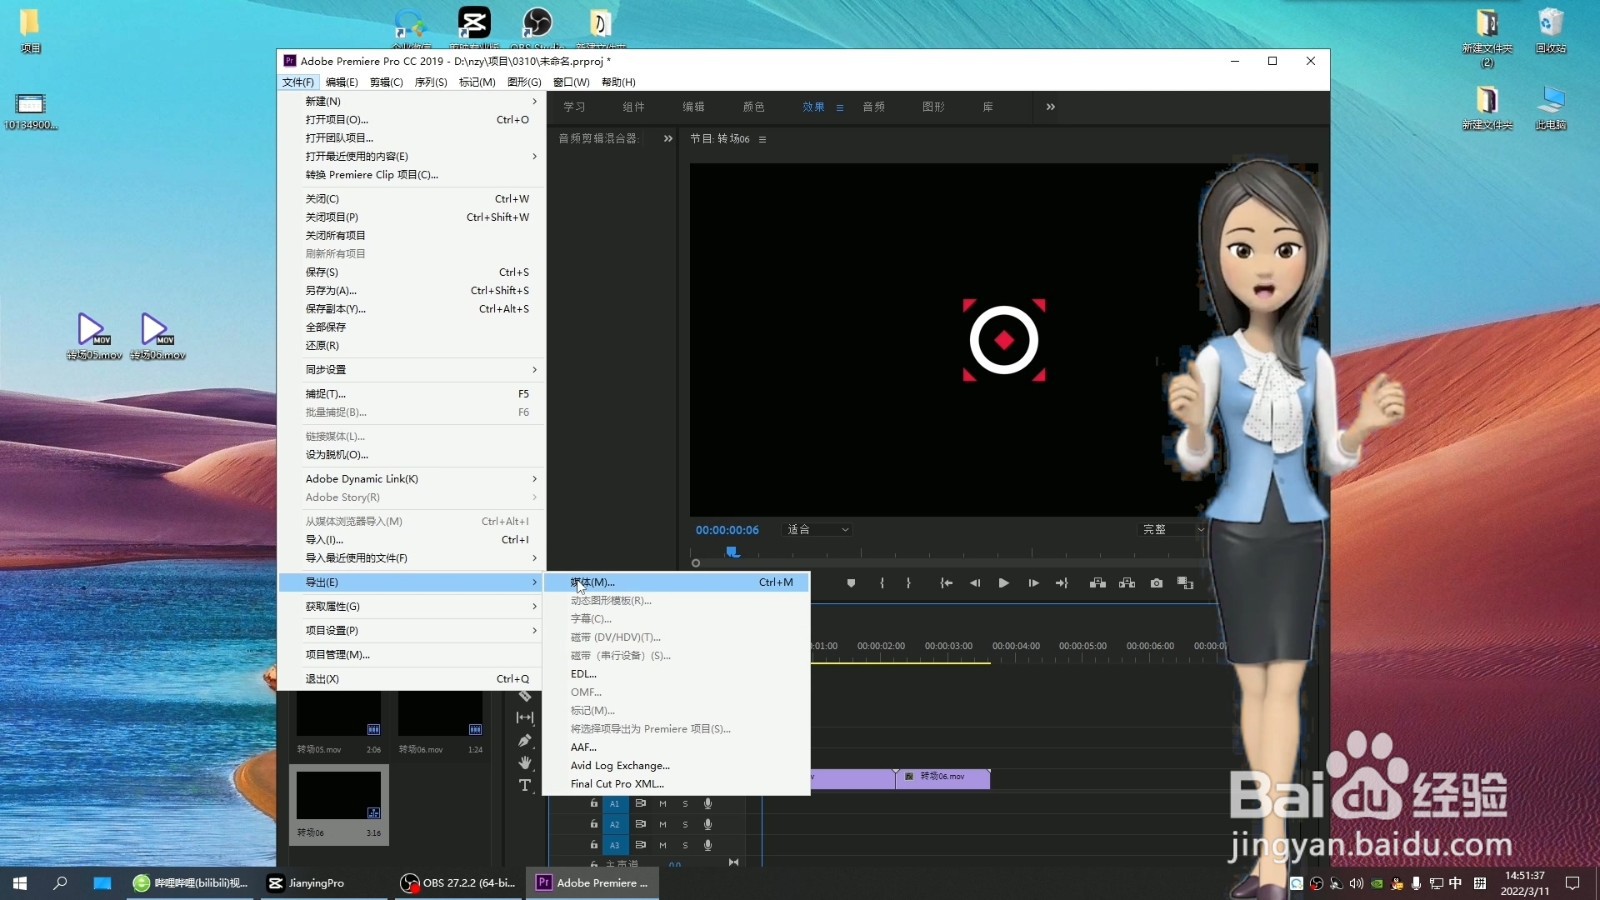Select the 转场06 sequence thumbnail in project bin
The image size is (1600, 900).
pos(339,795)
